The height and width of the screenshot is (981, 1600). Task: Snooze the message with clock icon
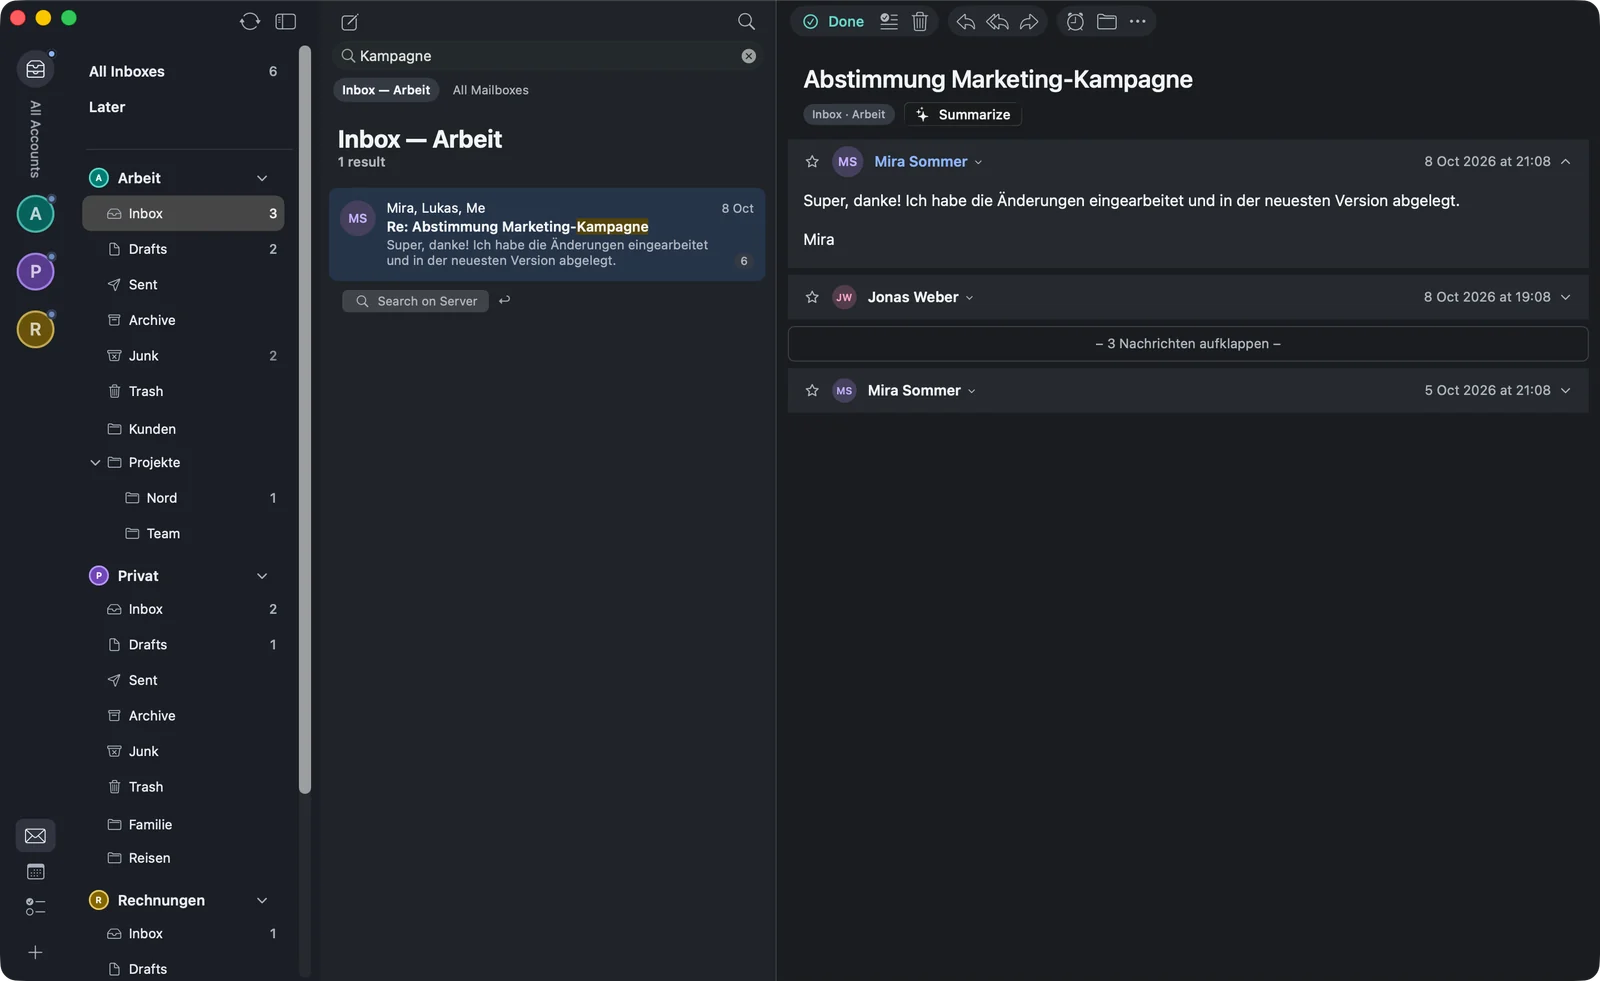tap(1075, 21)
